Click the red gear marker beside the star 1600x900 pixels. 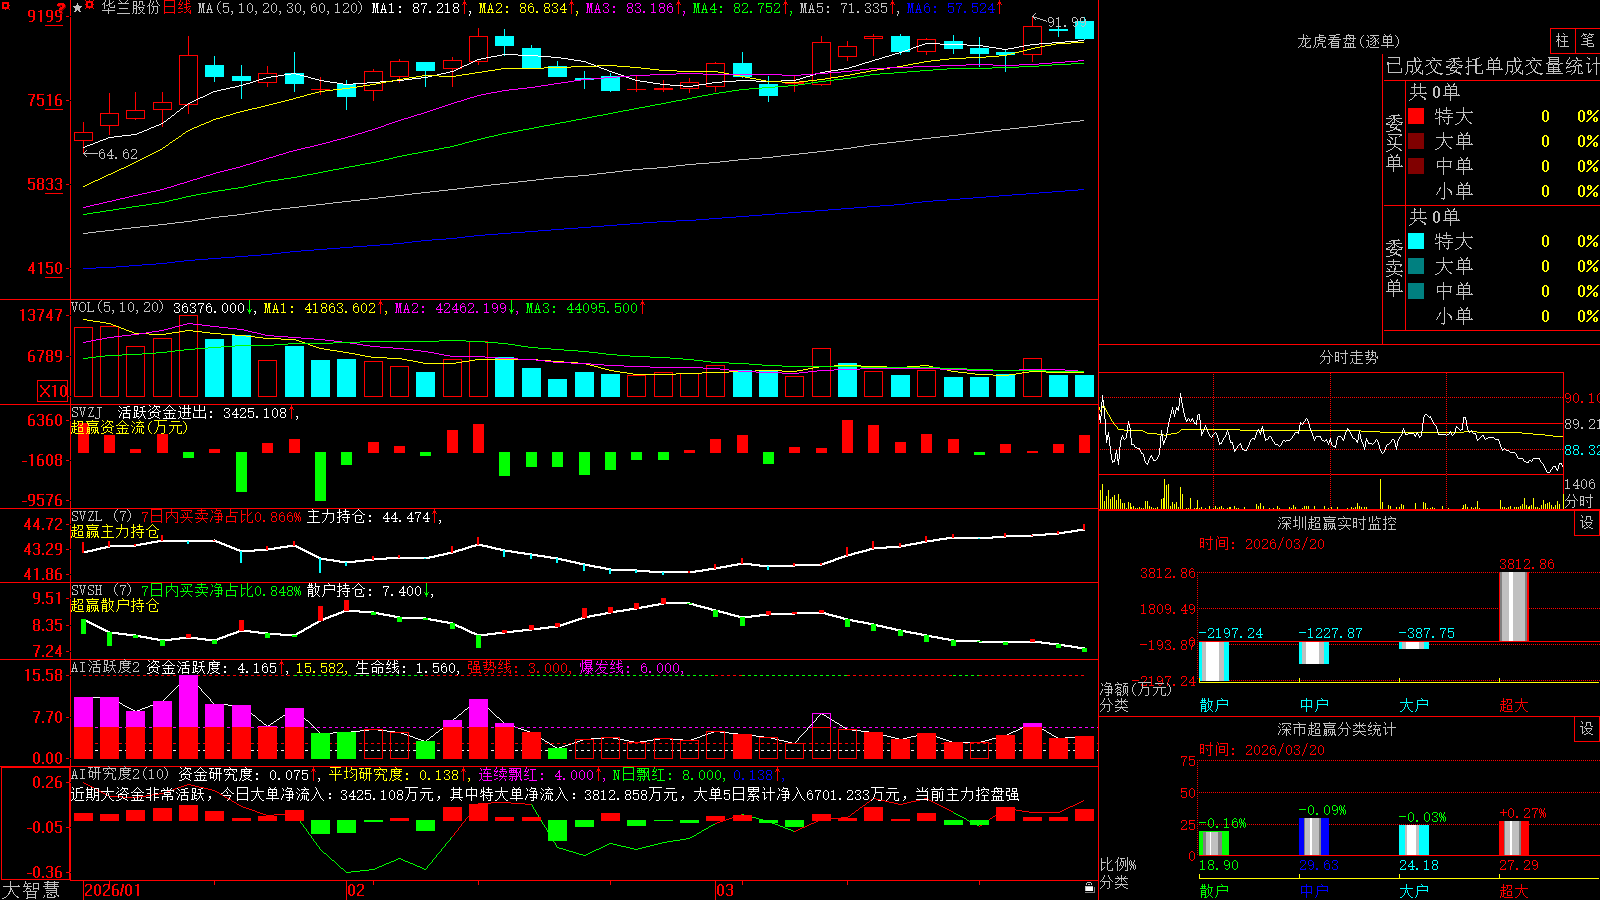91,7
